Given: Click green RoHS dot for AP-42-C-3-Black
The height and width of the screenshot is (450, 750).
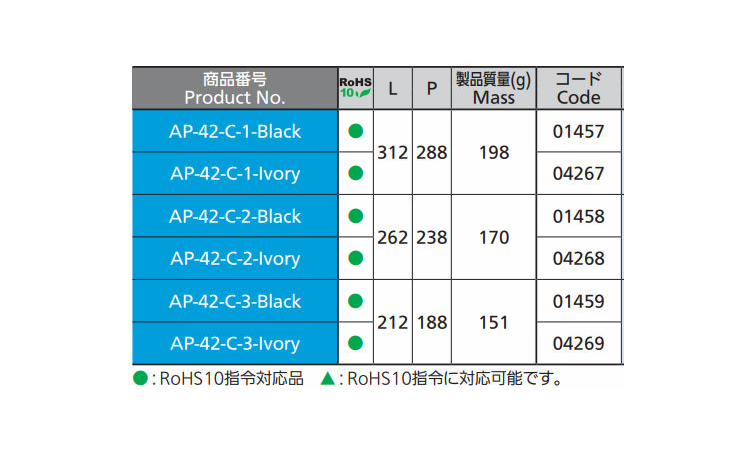Looking at the screenshot, I should click(355, 301).
